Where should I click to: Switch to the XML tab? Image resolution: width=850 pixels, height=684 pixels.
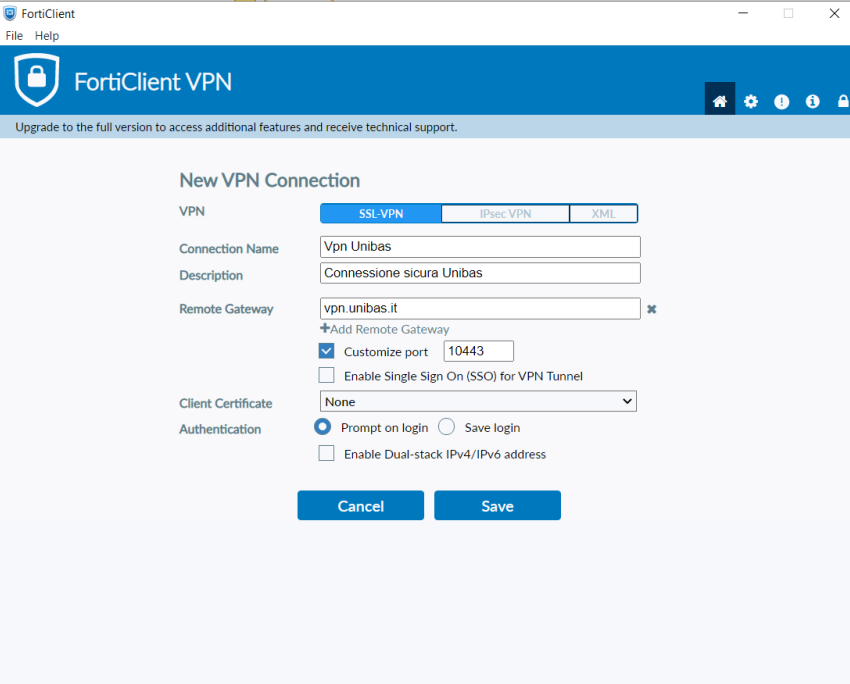coord(603,214)
